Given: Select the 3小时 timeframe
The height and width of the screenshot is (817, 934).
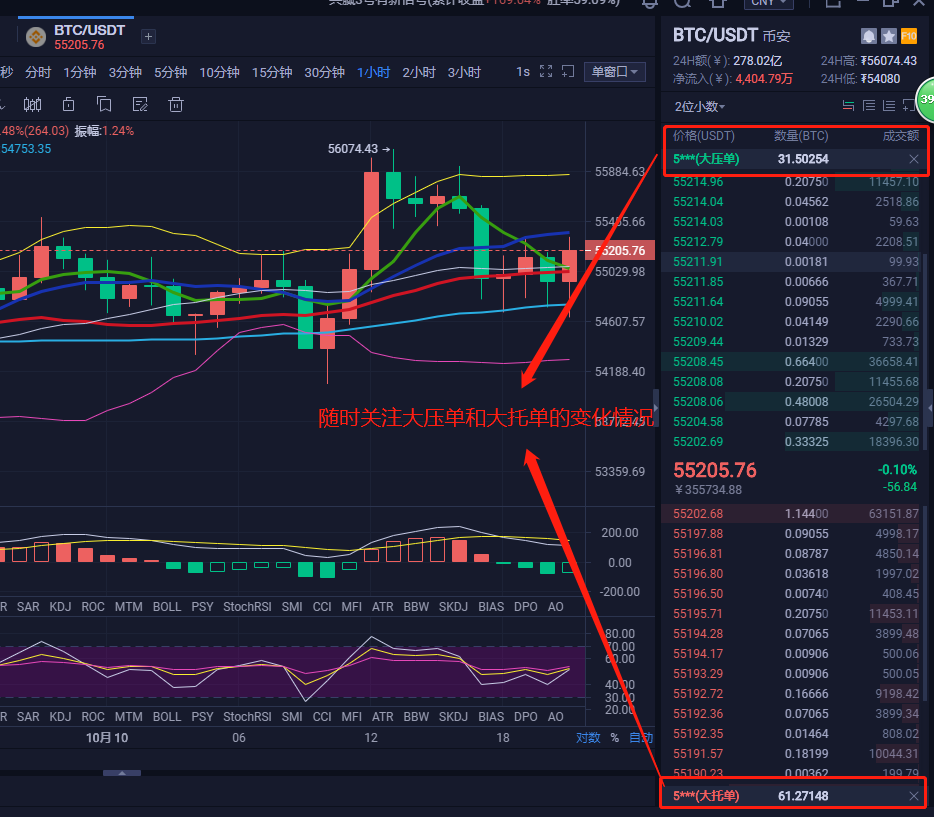Looking at the screenshot, I should pos(464,73).
